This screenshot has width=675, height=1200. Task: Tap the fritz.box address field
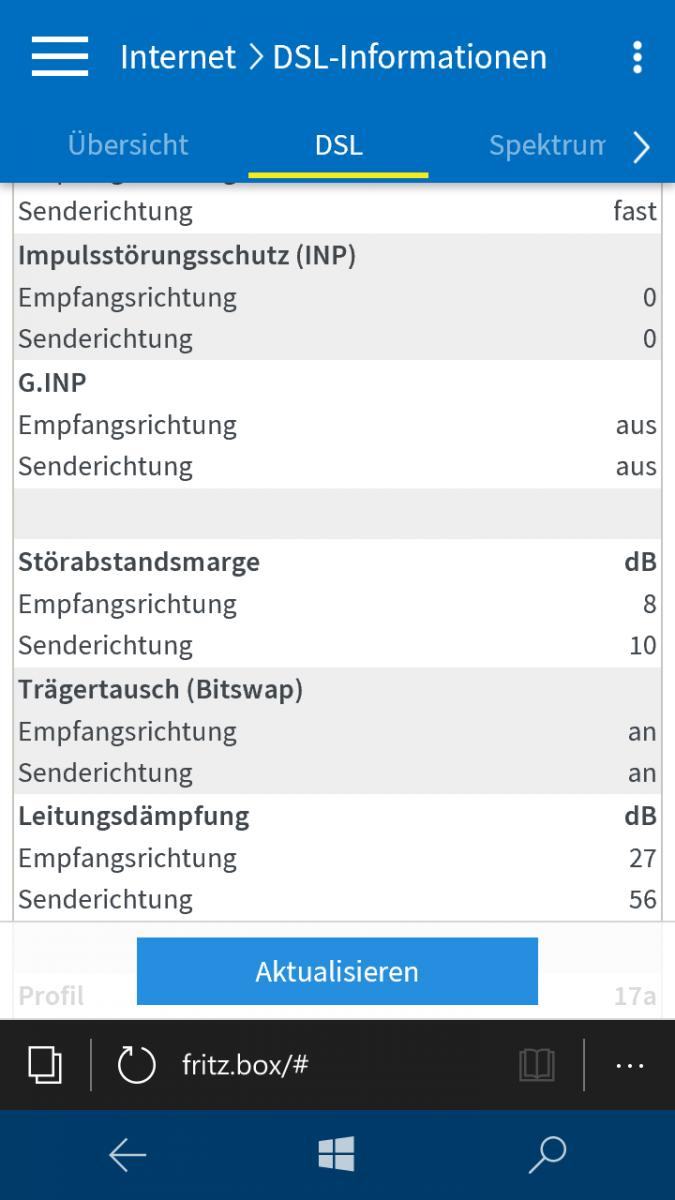(245, 1064)
